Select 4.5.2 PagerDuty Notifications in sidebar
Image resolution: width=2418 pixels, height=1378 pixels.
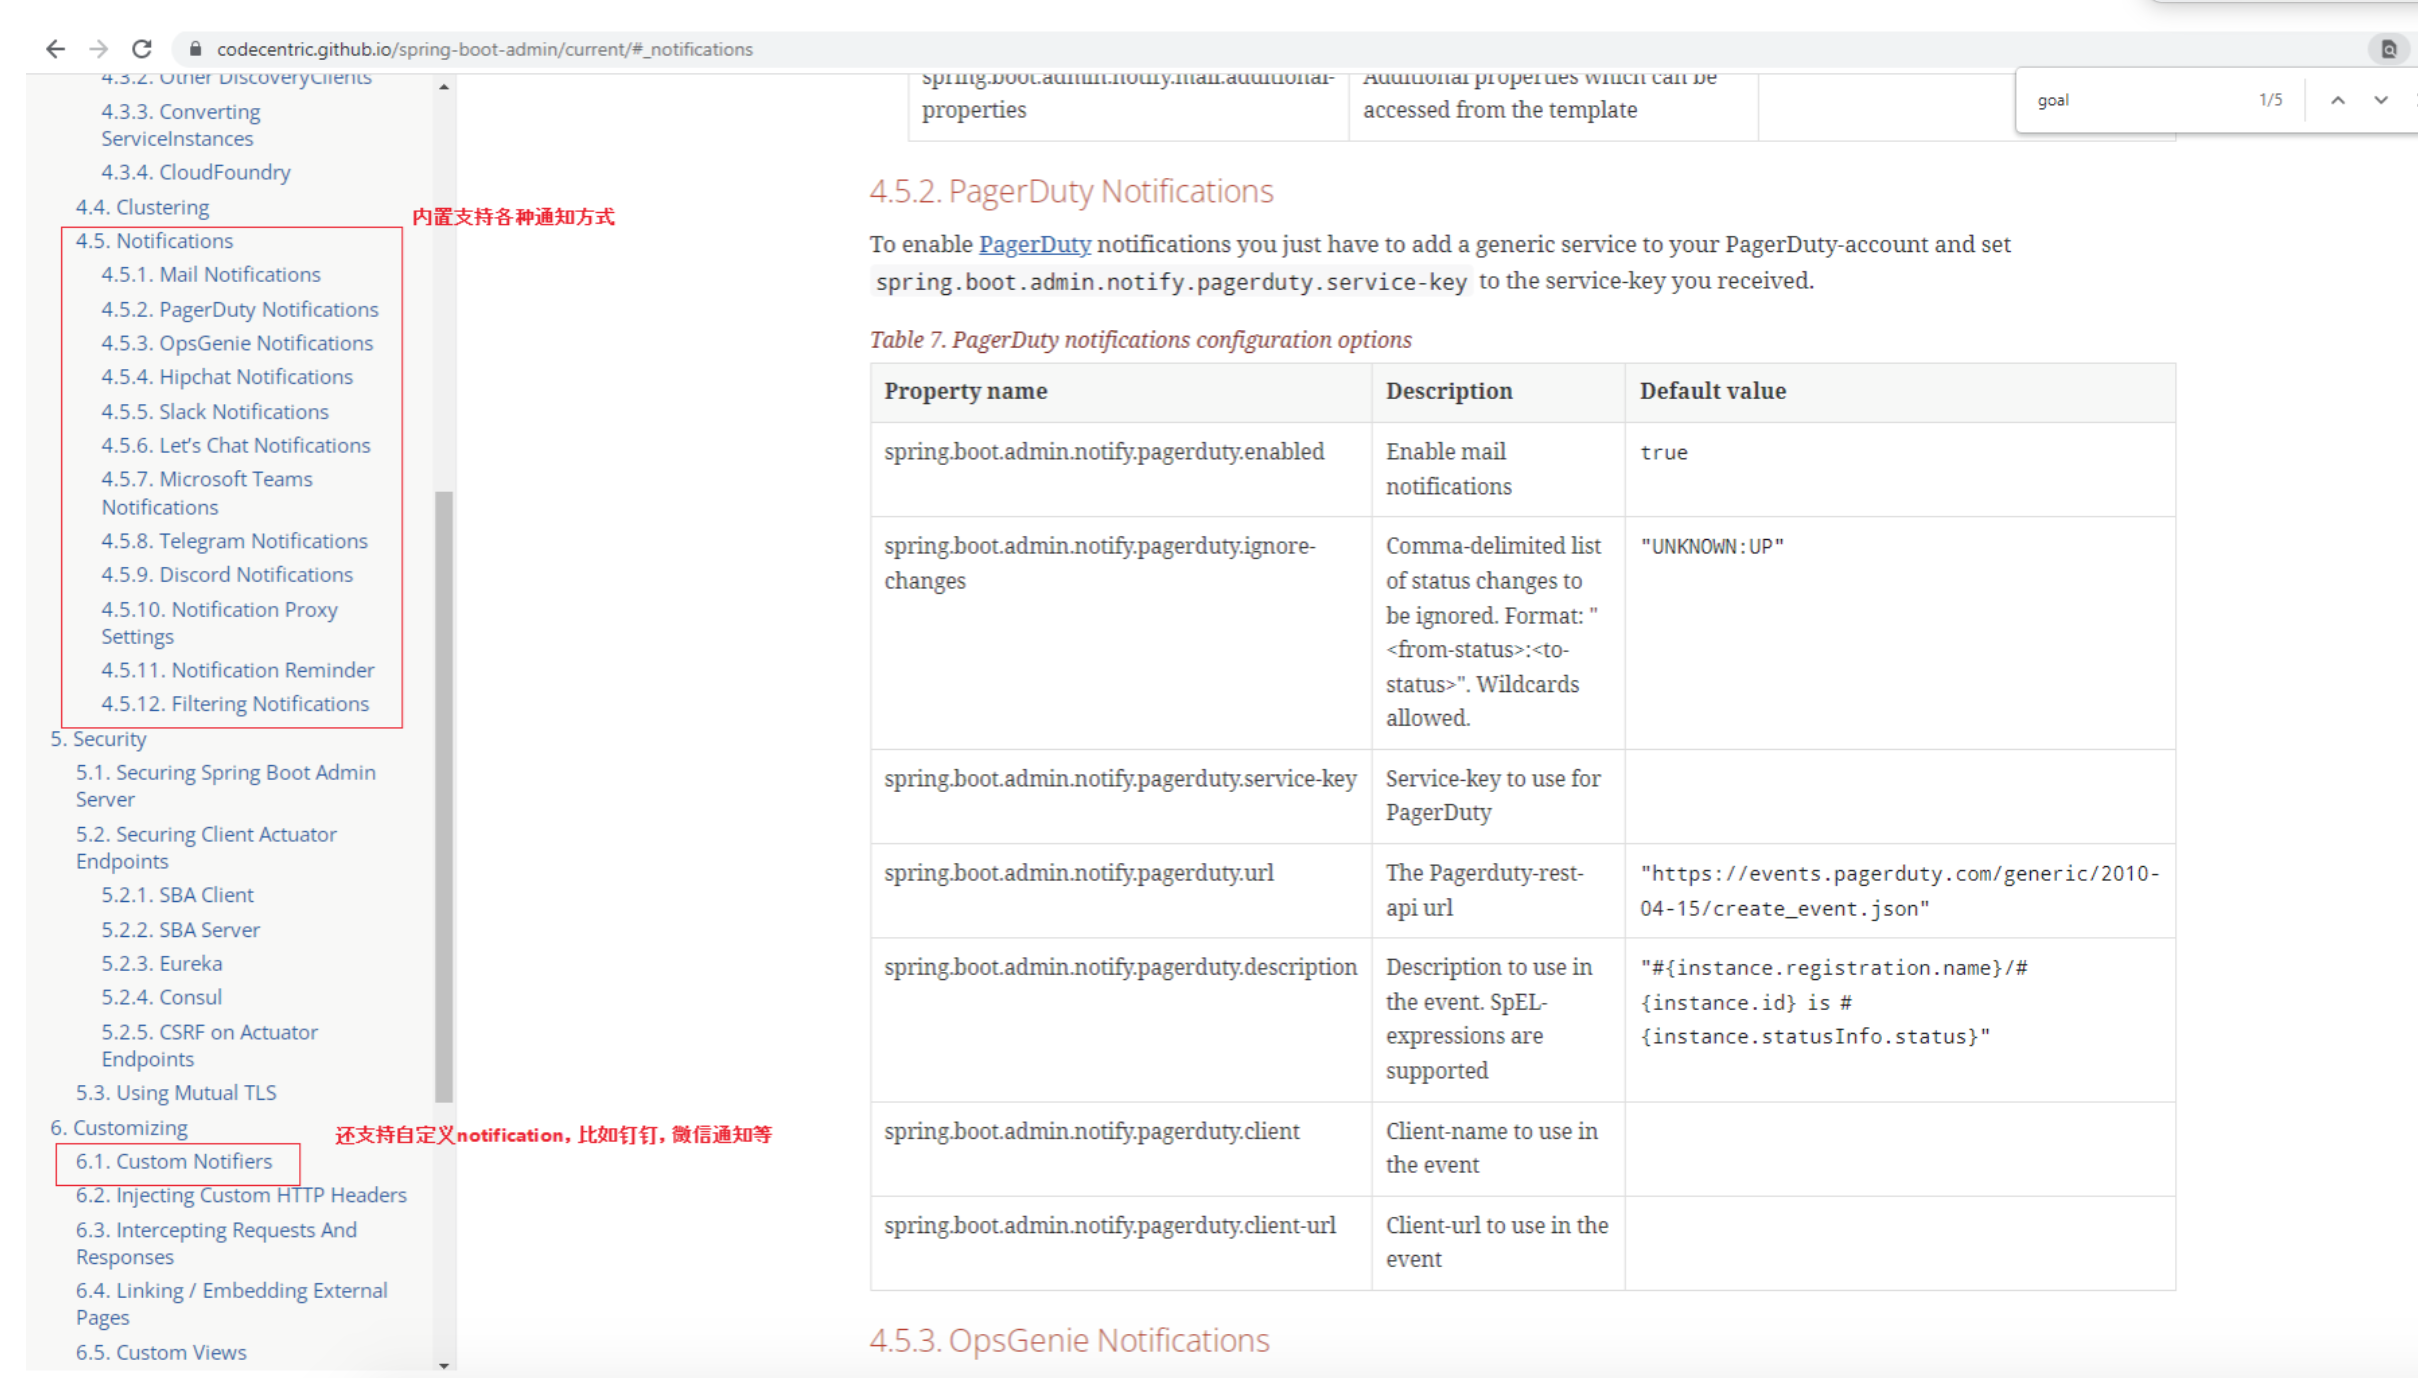[240, 309]
